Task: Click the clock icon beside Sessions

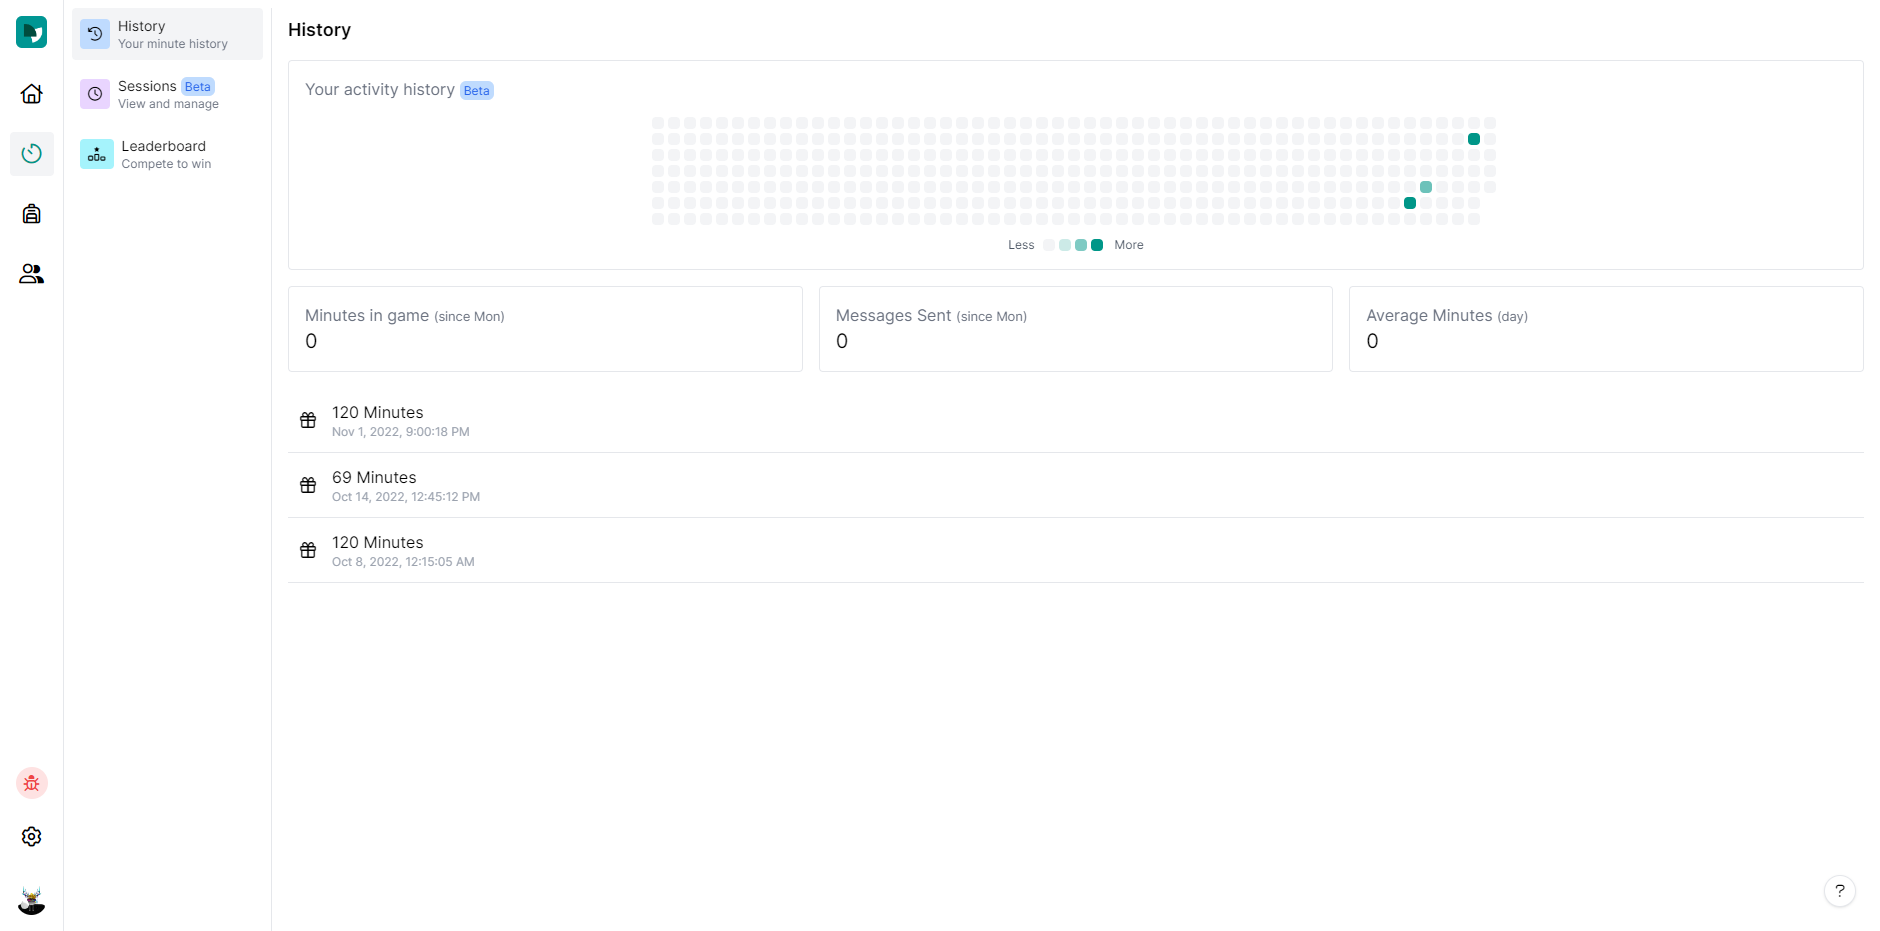Action: (x=94, y=93)
